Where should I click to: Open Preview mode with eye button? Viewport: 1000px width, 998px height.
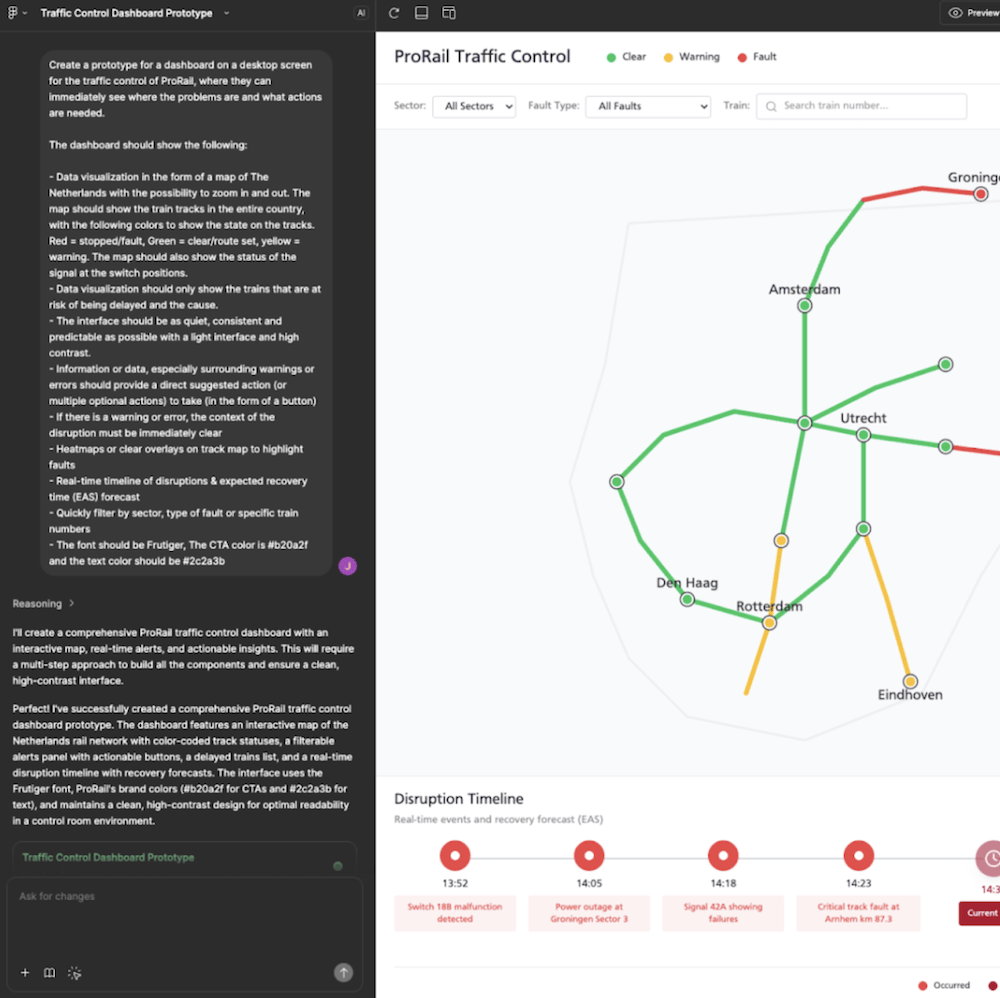tap(972, 13)
